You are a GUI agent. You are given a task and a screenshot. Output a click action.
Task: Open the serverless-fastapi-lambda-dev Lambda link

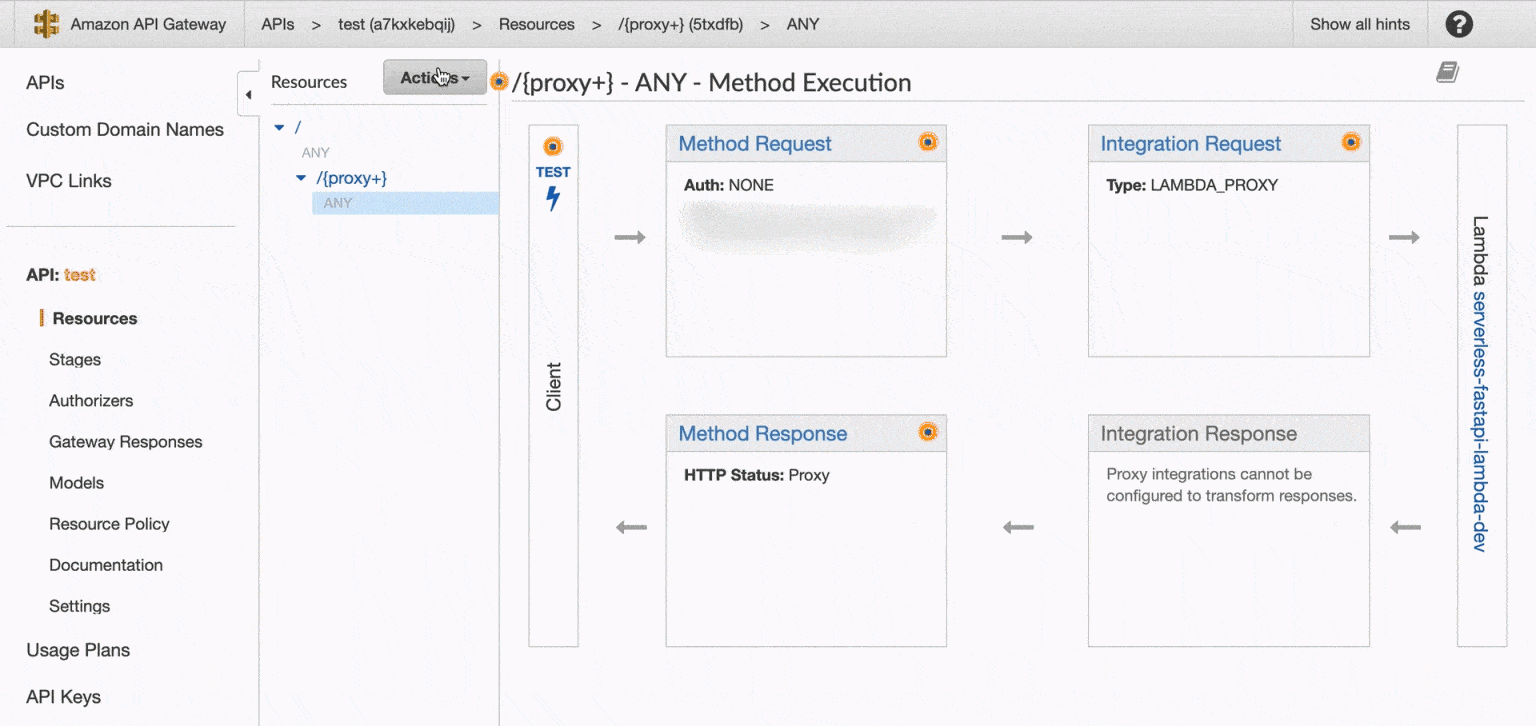click(1481, 422)
